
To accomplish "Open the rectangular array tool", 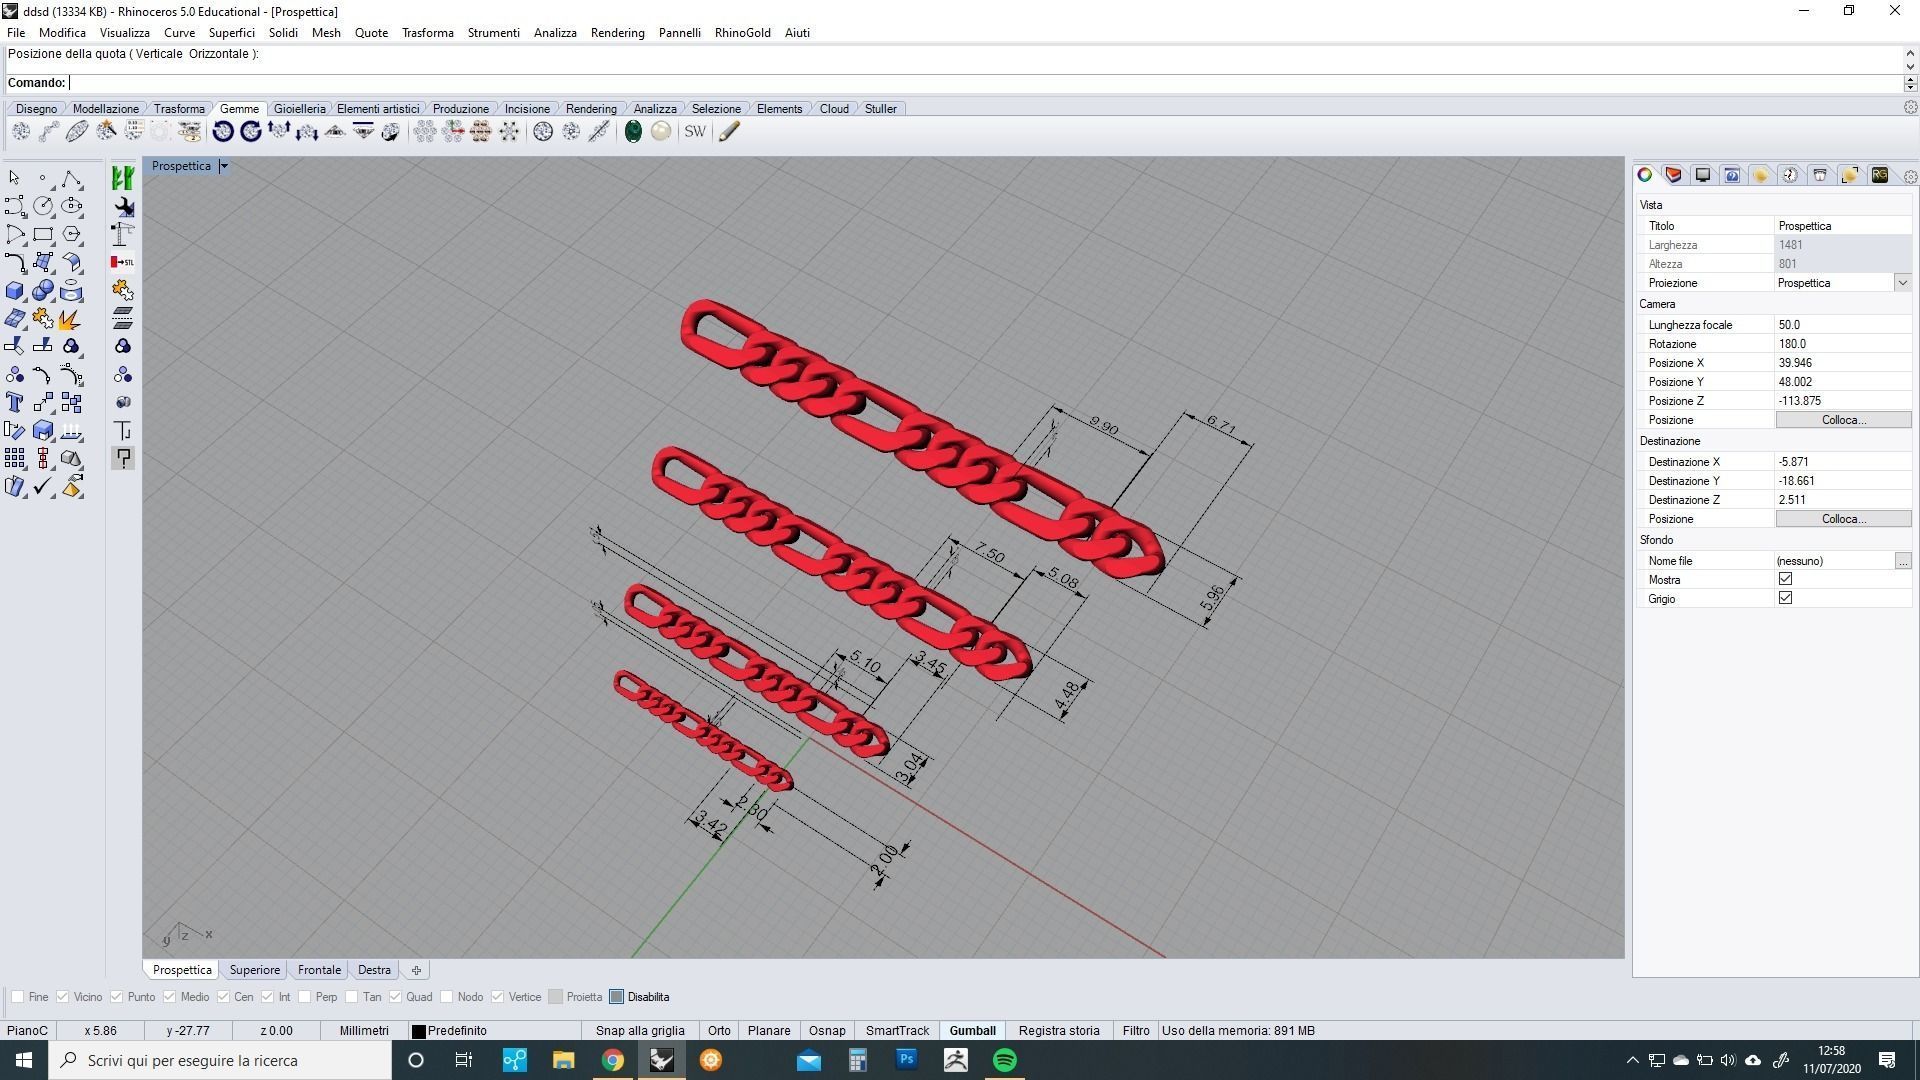I will coord(14,459).
